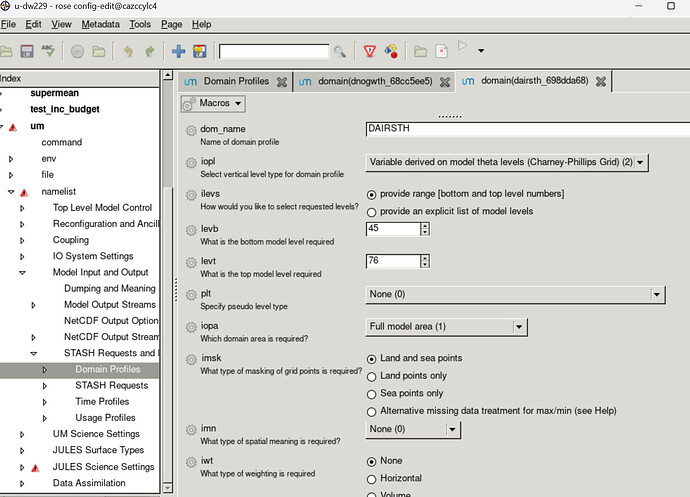Click the gear icon beside iopl
The width and height of the screenshot is (690, 497).
point(191,162)
